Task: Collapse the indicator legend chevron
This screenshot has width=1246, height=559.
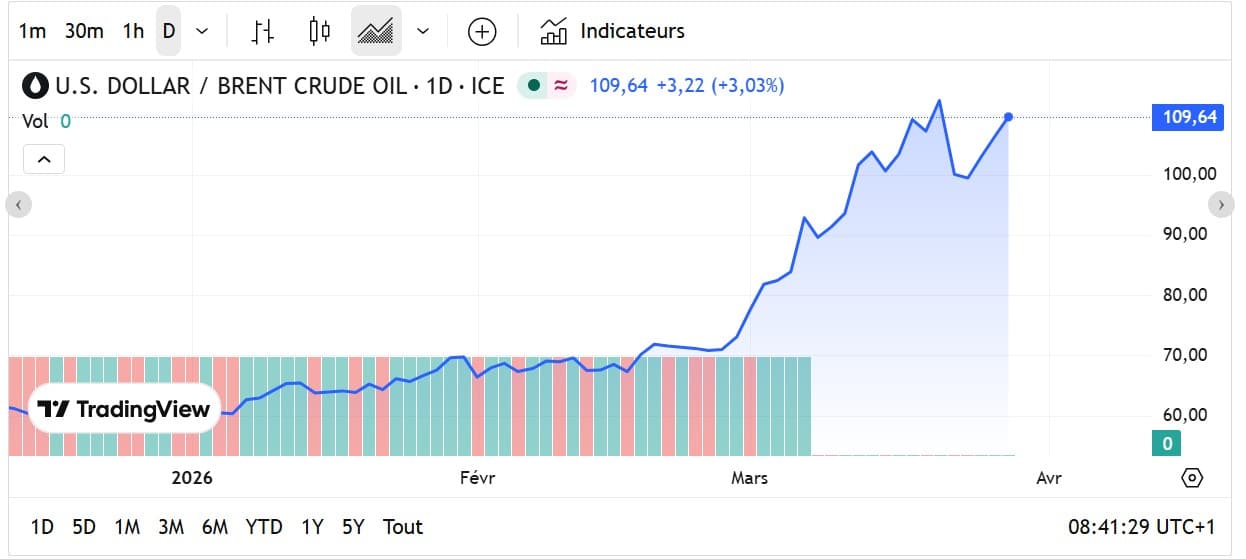Action: click(44, 159)
